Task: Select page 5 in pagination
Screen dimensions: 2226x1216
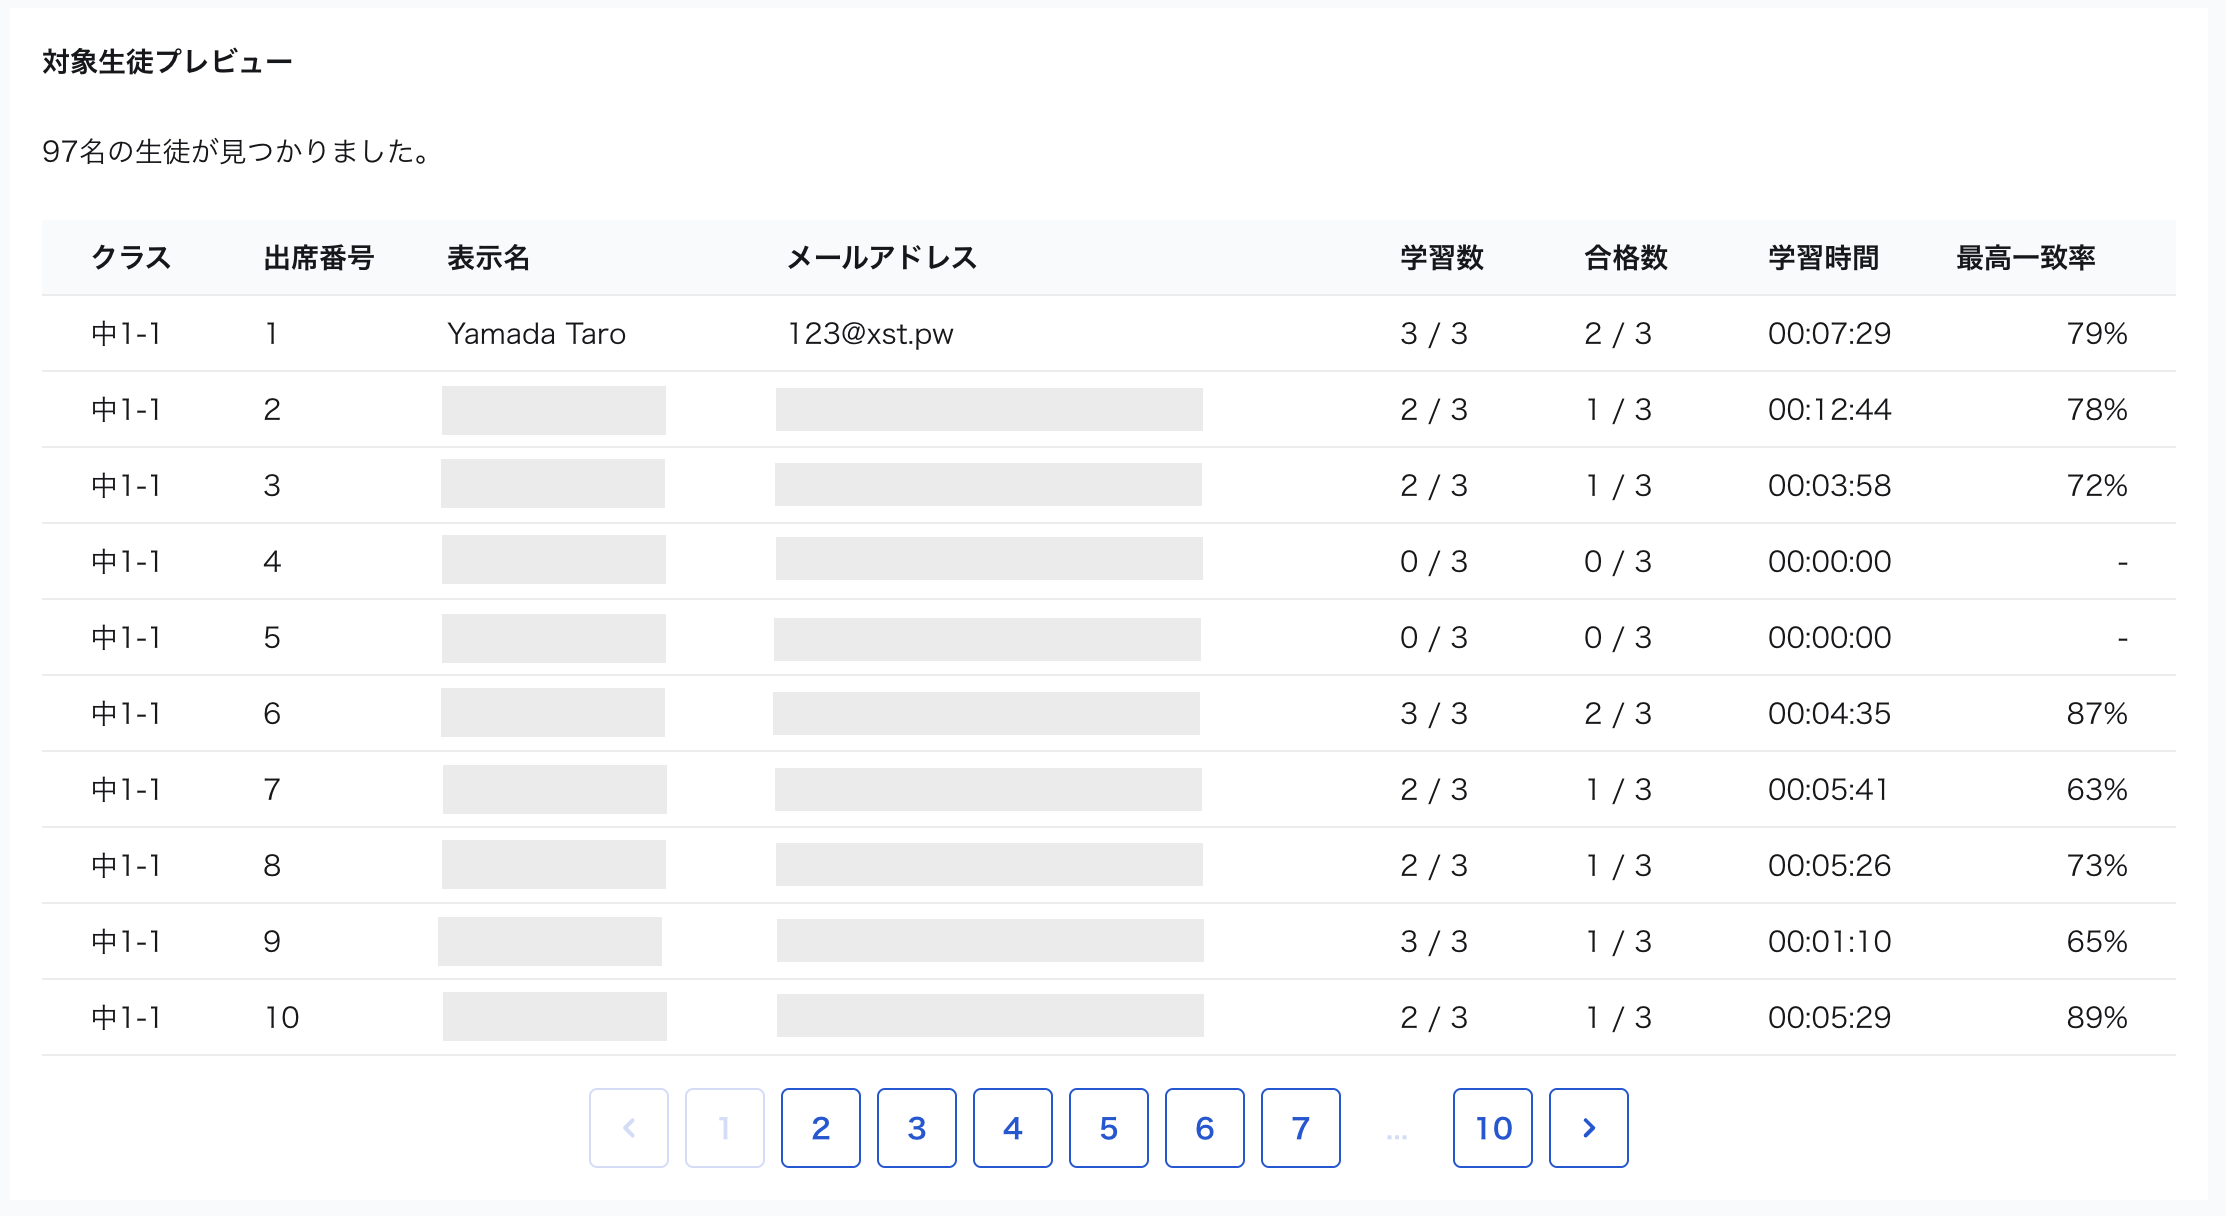Action: 1108,1128
